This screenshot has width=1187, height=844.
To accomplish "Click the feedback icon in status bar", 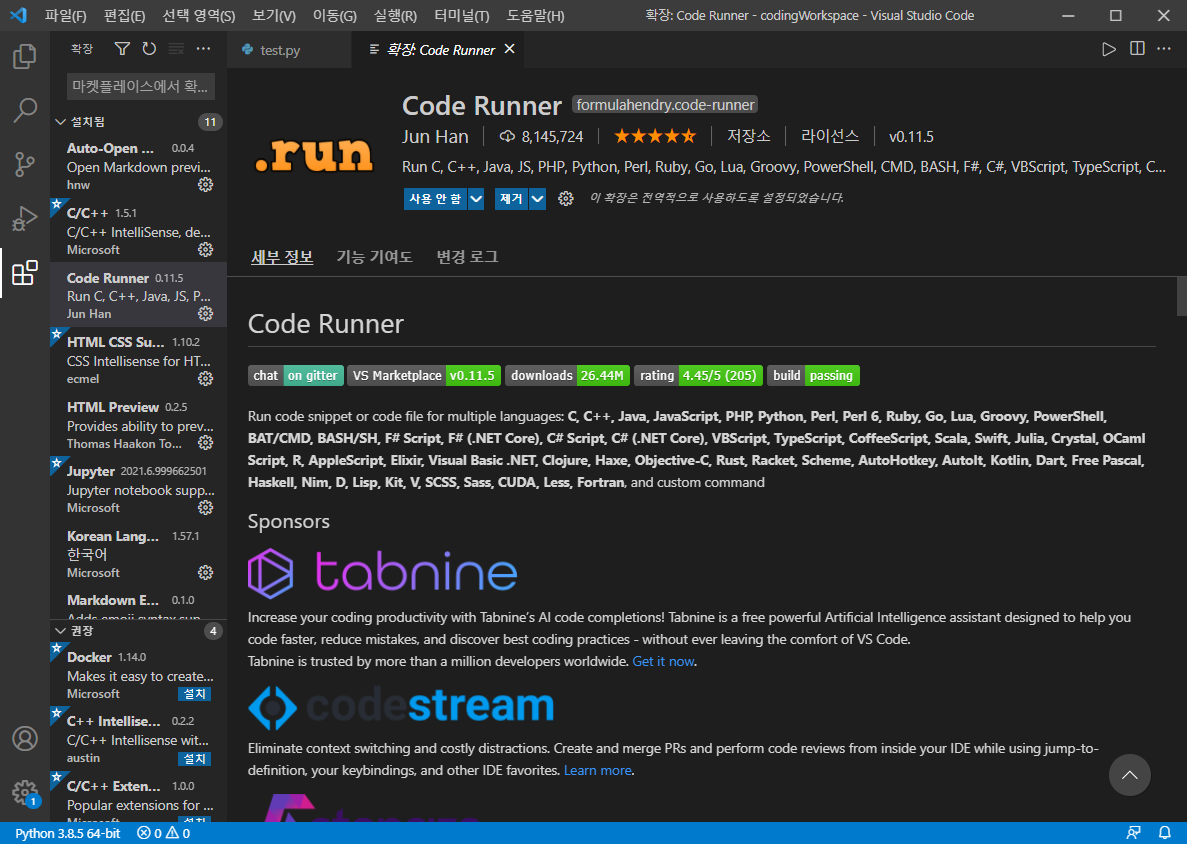I will point(1133,833).
